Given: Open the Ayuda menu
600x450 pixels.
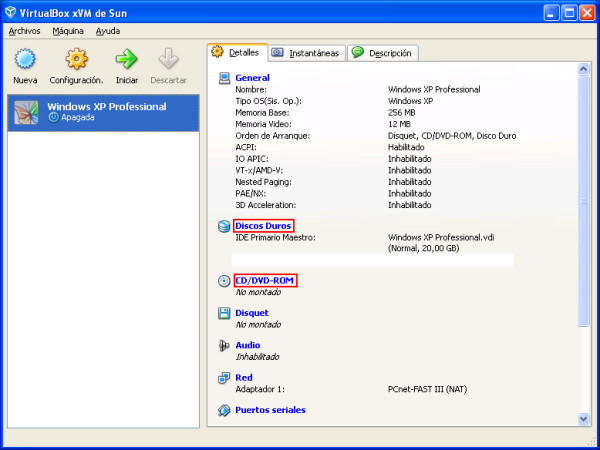Looking at the screenshot, I should [x=107, y=31].
